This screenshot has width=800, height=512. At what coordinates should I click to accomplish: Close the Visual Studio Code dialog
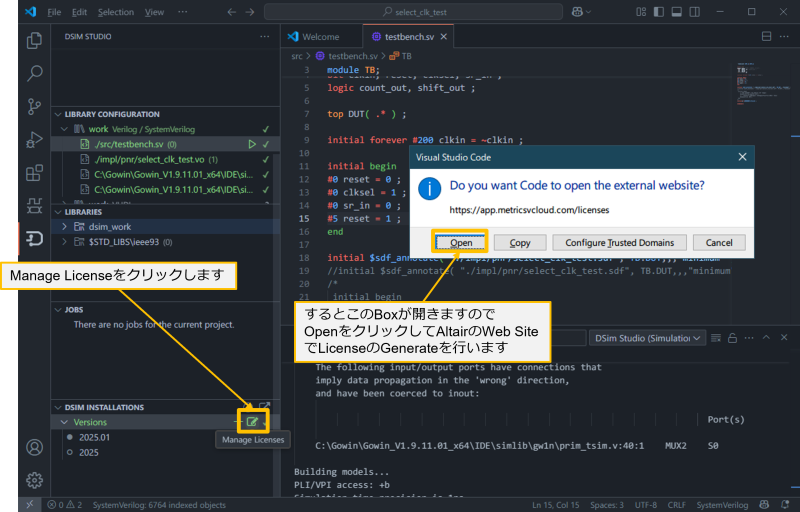(x=742, y=157)
